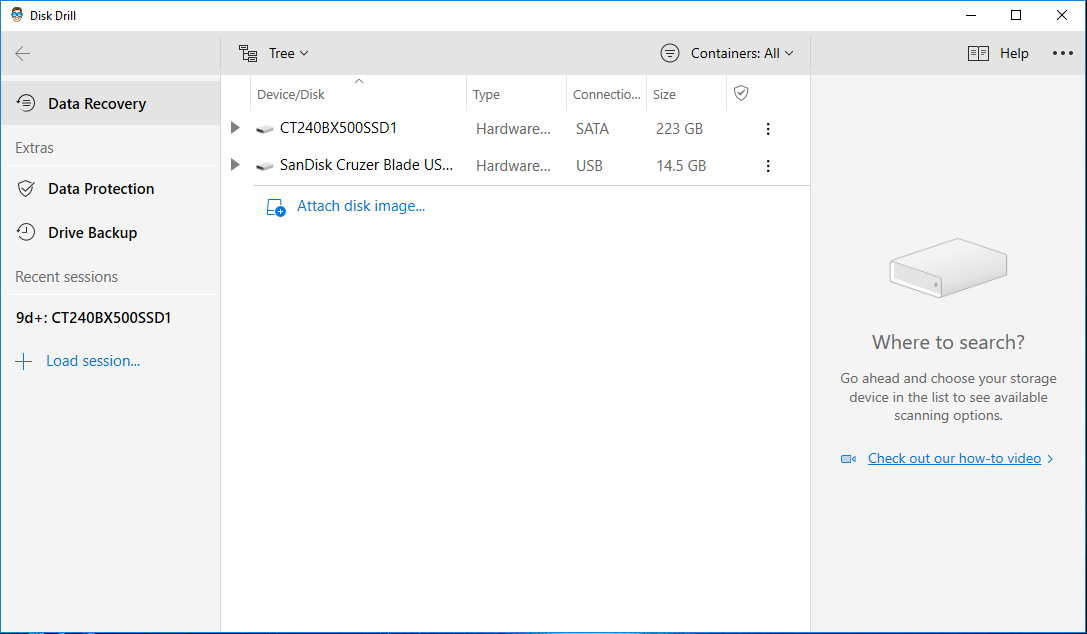The image size is (1087, 634).
Task: Click the back arrow icon
Action: click(23, 54)
